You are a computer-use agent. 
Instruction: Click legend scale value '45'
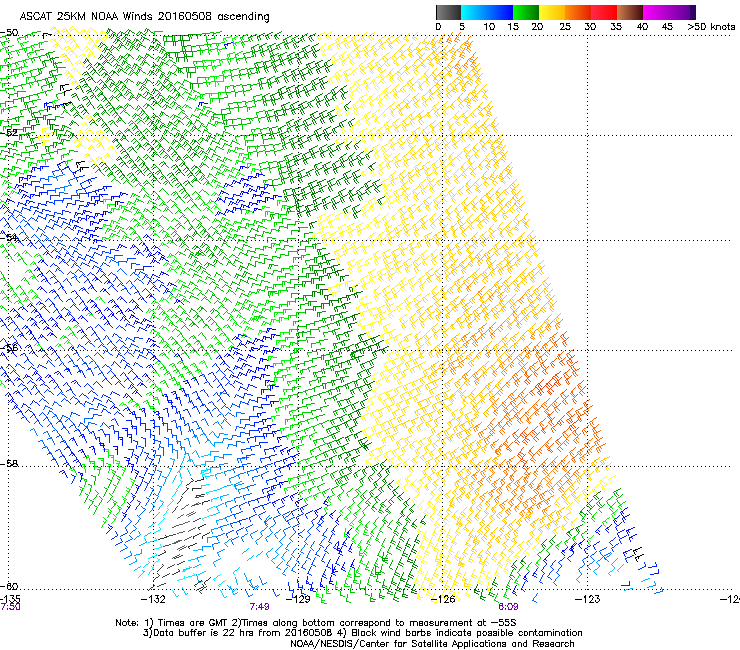point(667,27)
